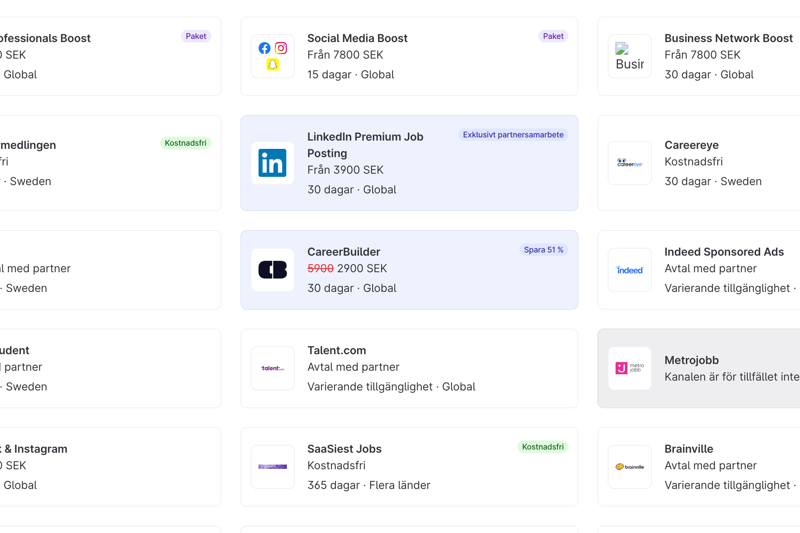The height and width of the screenshot is (533, 800).
Task: Click the LinkedIn logo icon
Action: pos(272,163)
